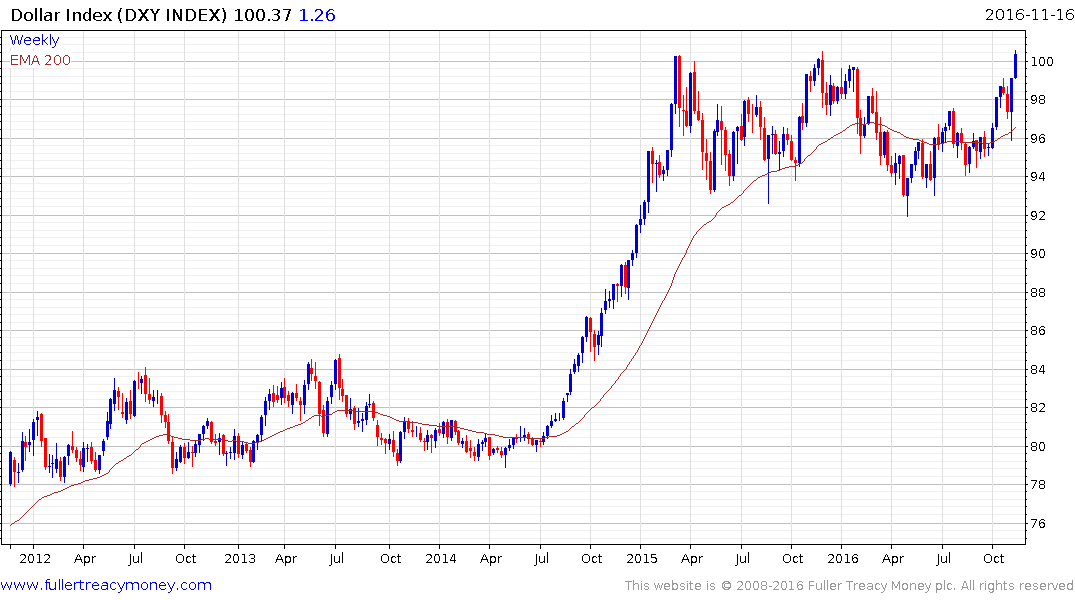Screen dimensions: 1075x600
Task: Click the 94 price axis label
Action: pyautogui.click(x=1038, y=177)
